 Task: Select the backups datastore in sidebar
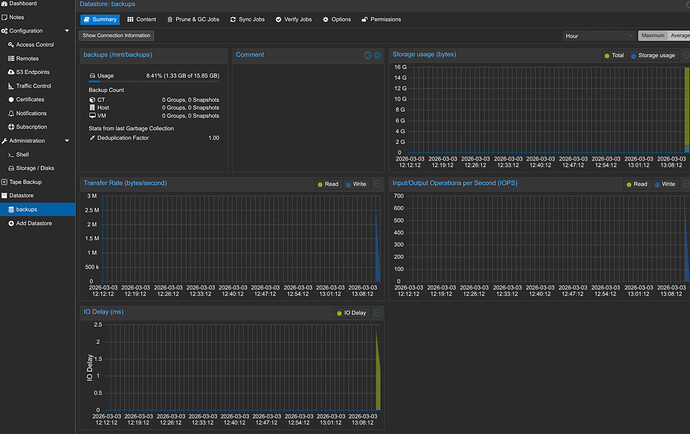27,209
